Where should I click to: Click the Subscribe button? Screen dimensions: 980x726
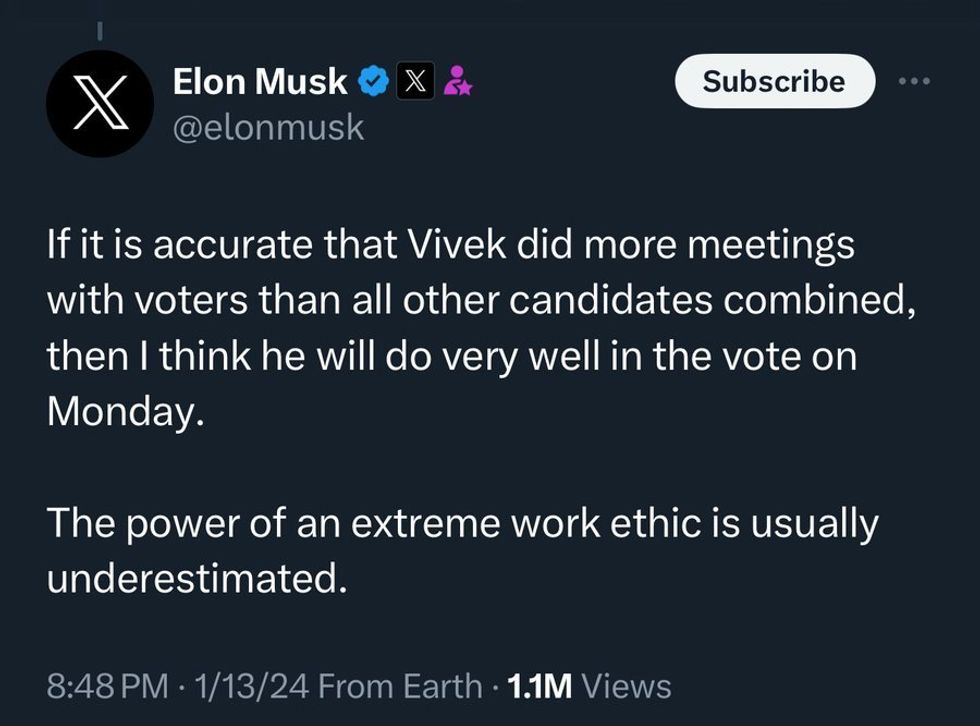point(774,82)
